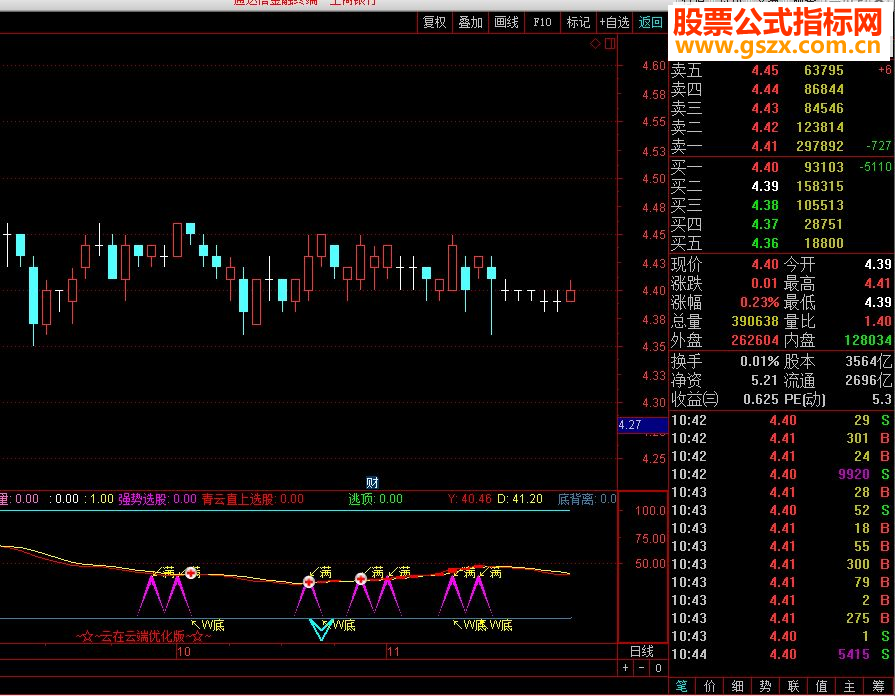Click the Y: 40.46 indicator value

point(470,499)
